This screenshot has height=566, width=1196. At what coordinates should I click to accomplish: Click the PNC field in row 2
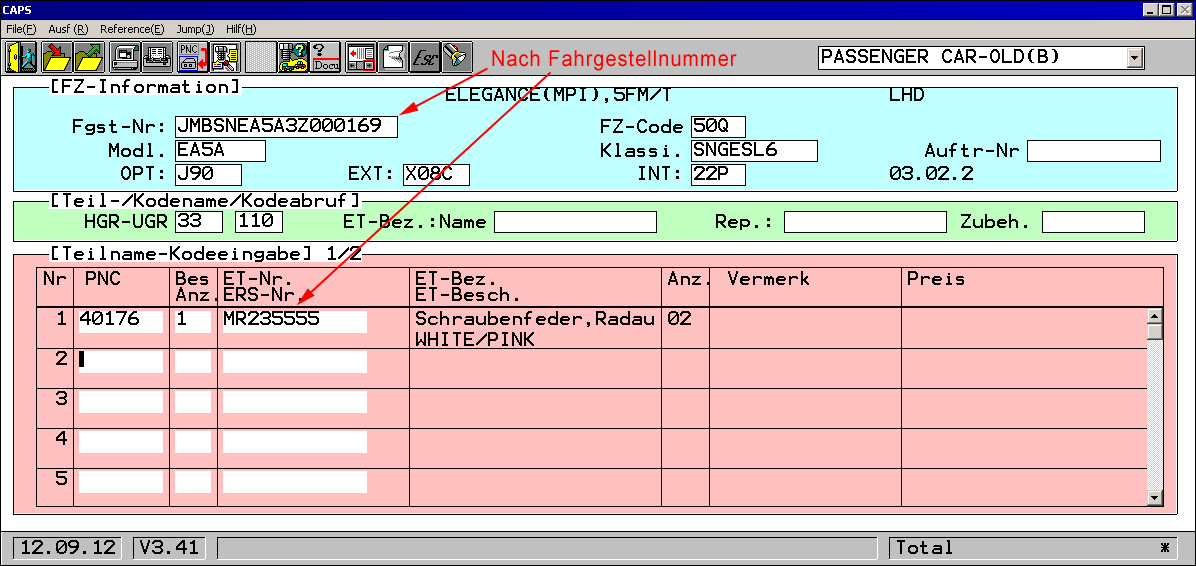[120, 360]
